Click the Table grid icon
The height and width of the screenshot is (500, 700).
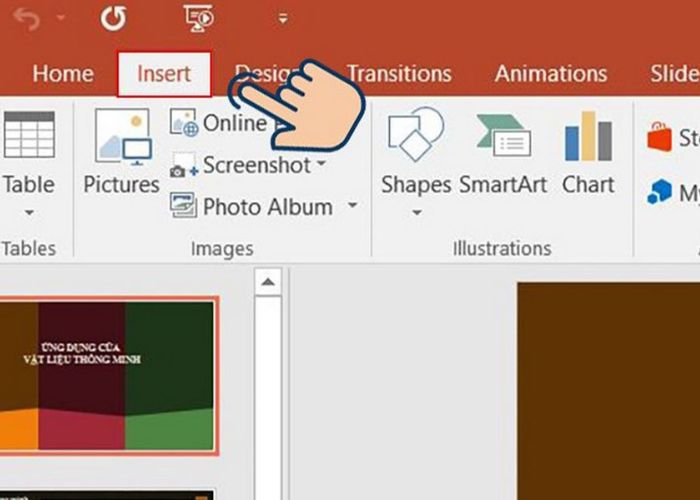[28, 135]
